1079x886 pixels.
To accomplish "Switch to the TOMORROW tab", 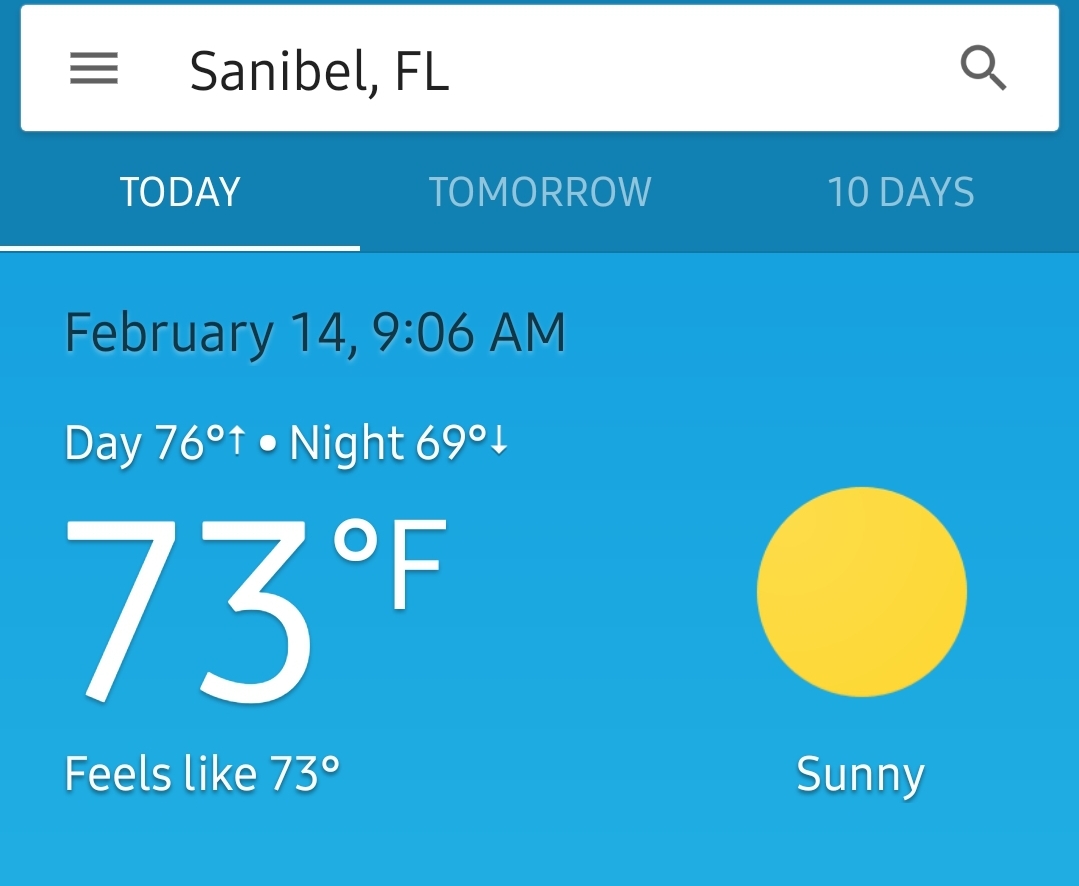I will click(540, 192).
